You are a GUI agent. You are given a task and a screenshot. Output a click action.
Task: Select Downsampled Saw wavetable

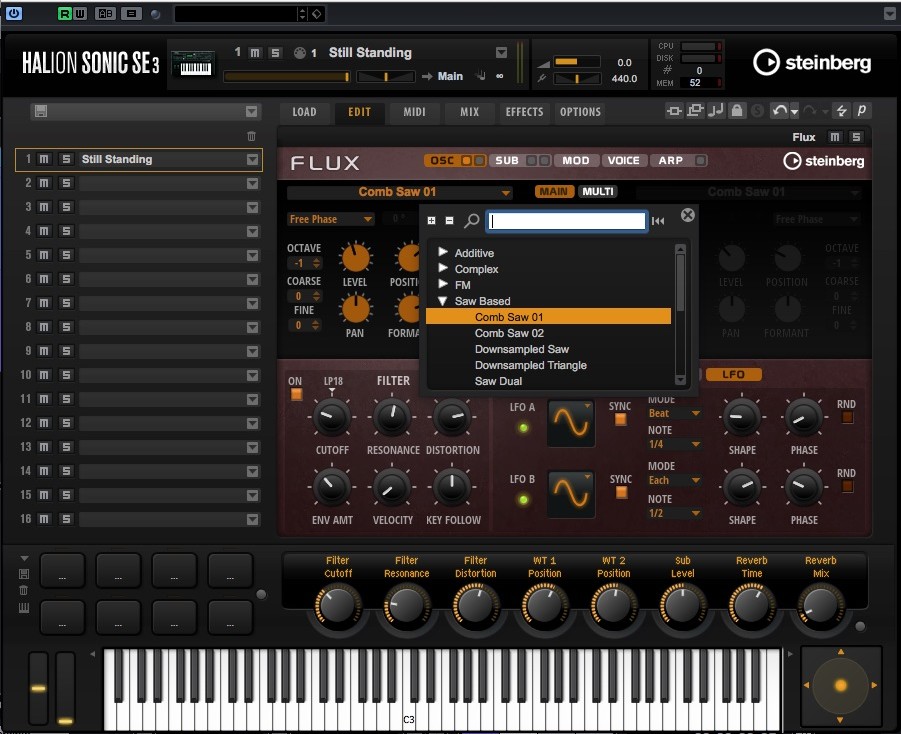[521, 349]
